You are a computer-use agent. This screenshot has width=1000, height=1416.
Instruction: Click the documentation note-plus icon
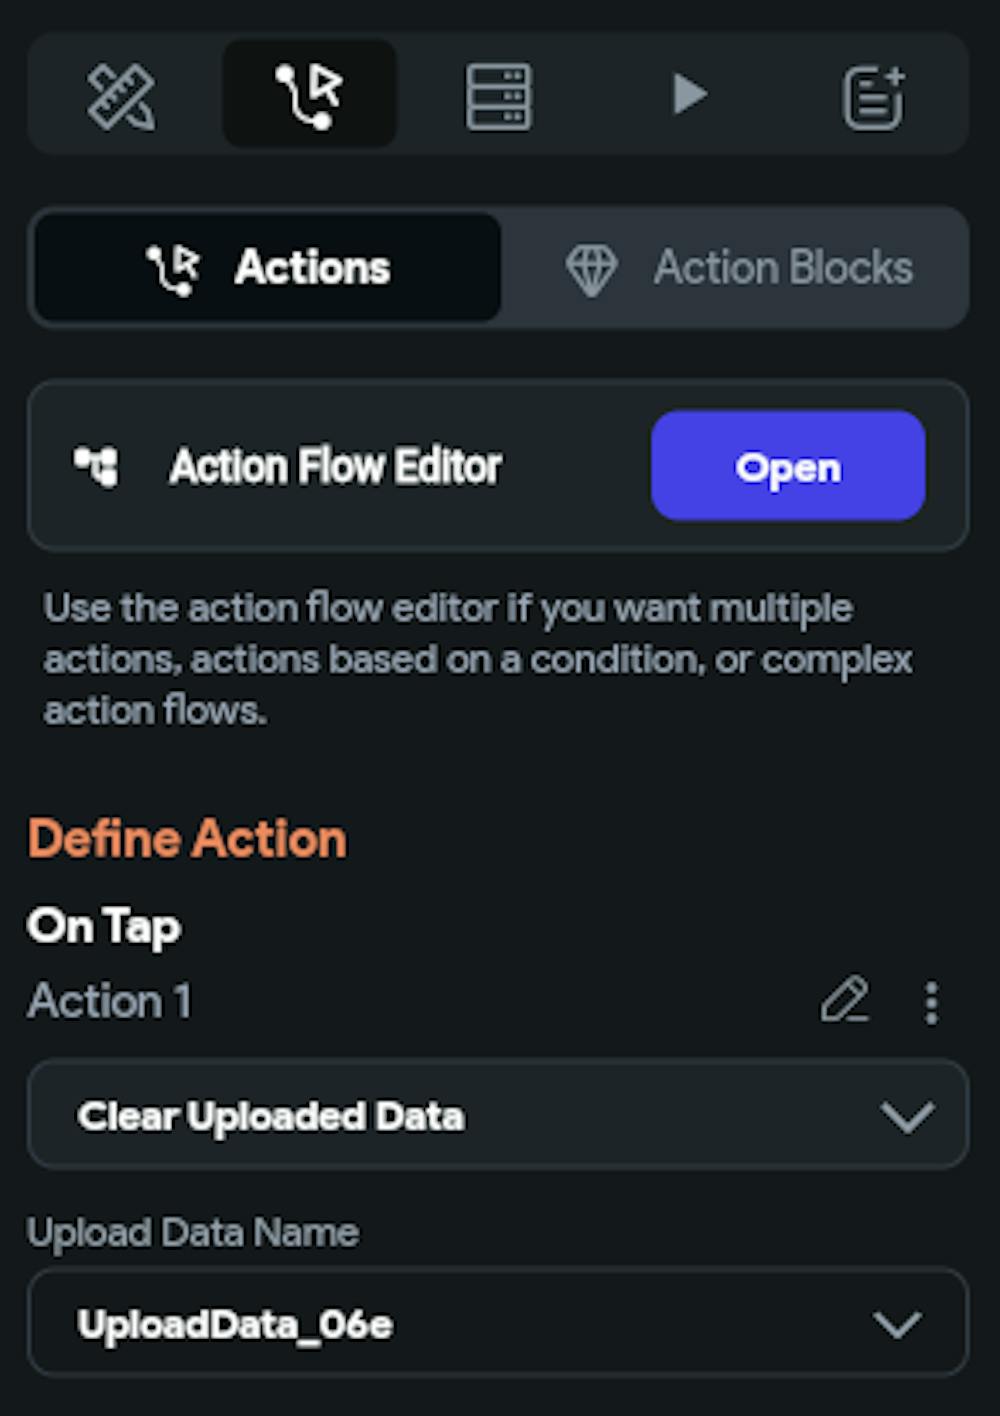[873, 97]
